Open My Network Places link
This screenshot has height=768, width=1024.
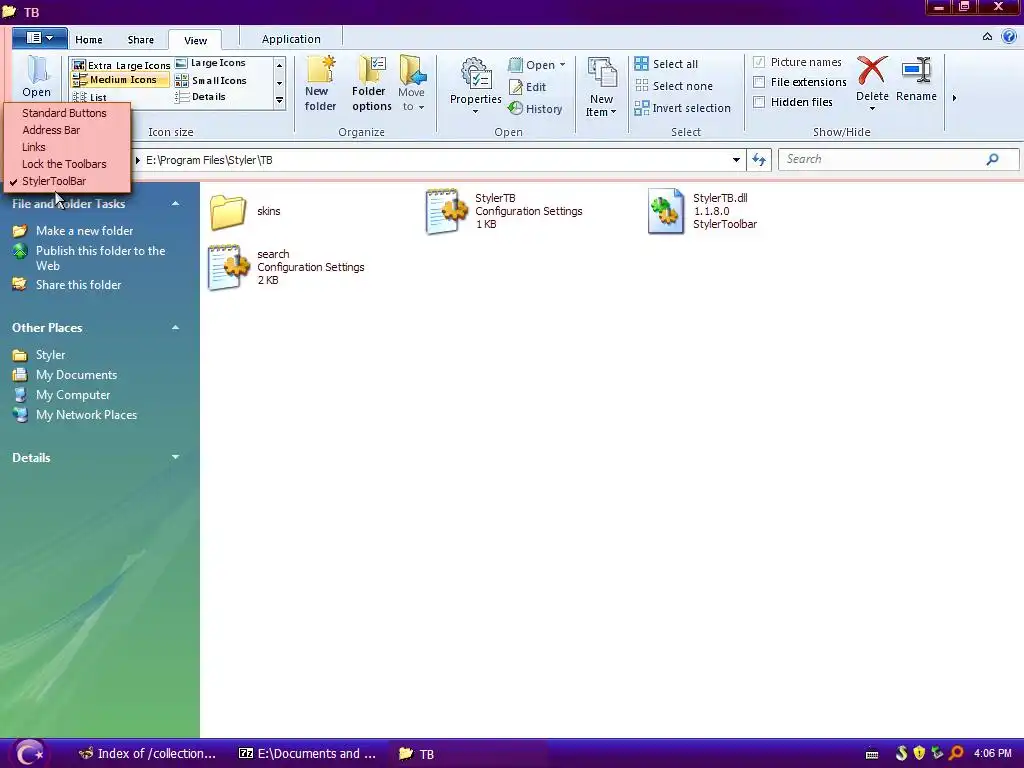86,415
